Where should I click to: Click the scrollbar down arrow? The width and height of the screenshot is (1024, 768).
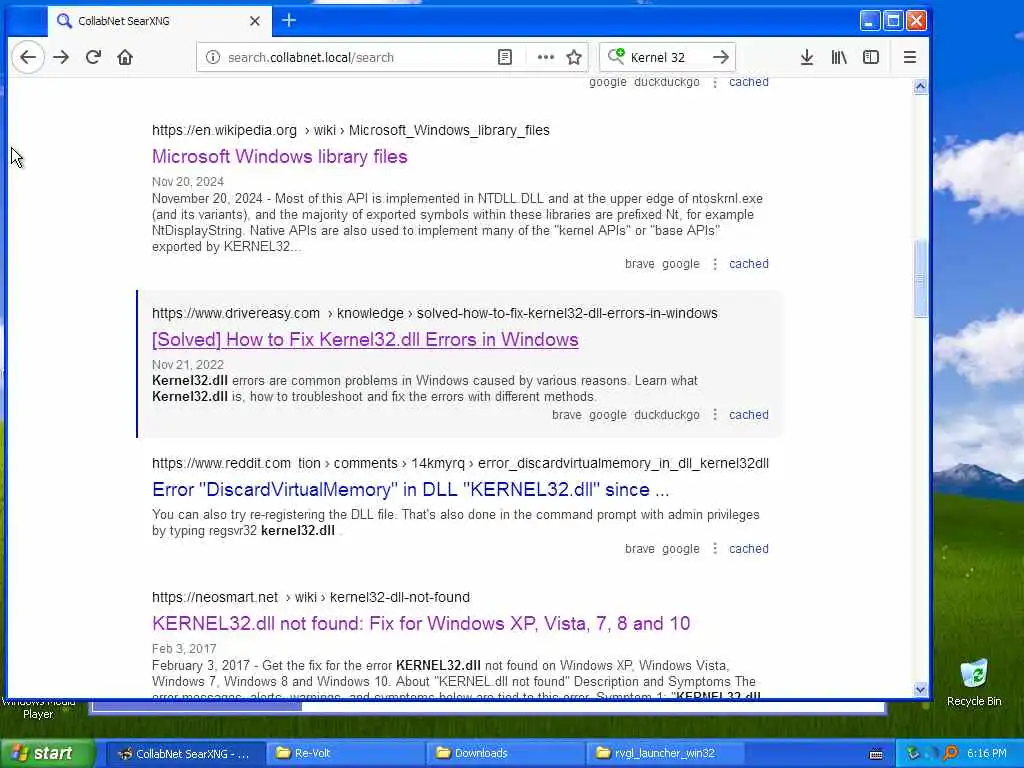[x=920, y=689]
